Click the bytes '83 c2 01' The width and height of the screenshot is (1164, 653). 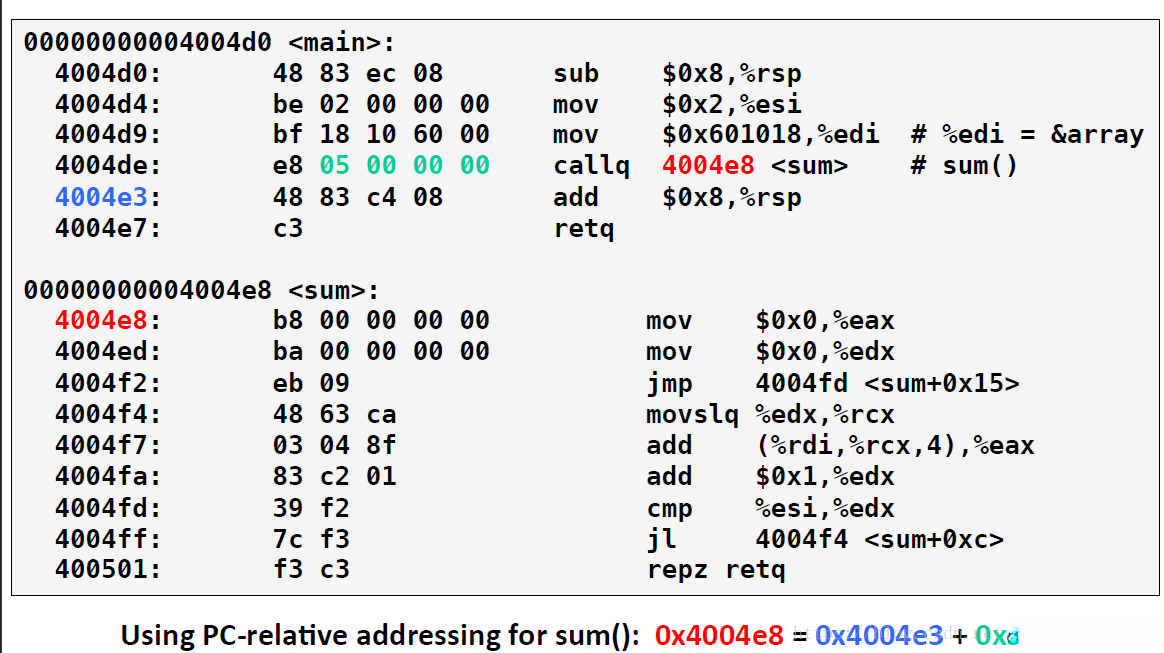pos(335,476)
